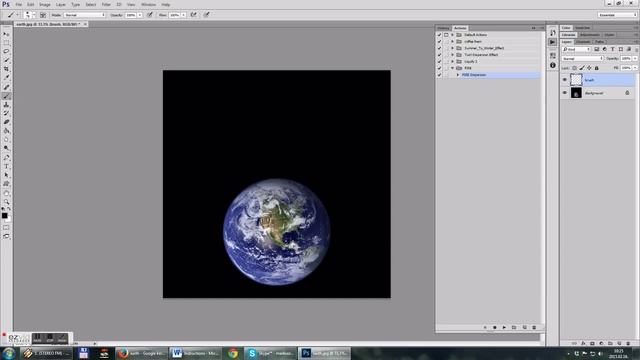Image resolution: width=640 pixels, height=360 pixels.
Task: Select the Magic Wand tool
Action: click(x=6, y=60)
